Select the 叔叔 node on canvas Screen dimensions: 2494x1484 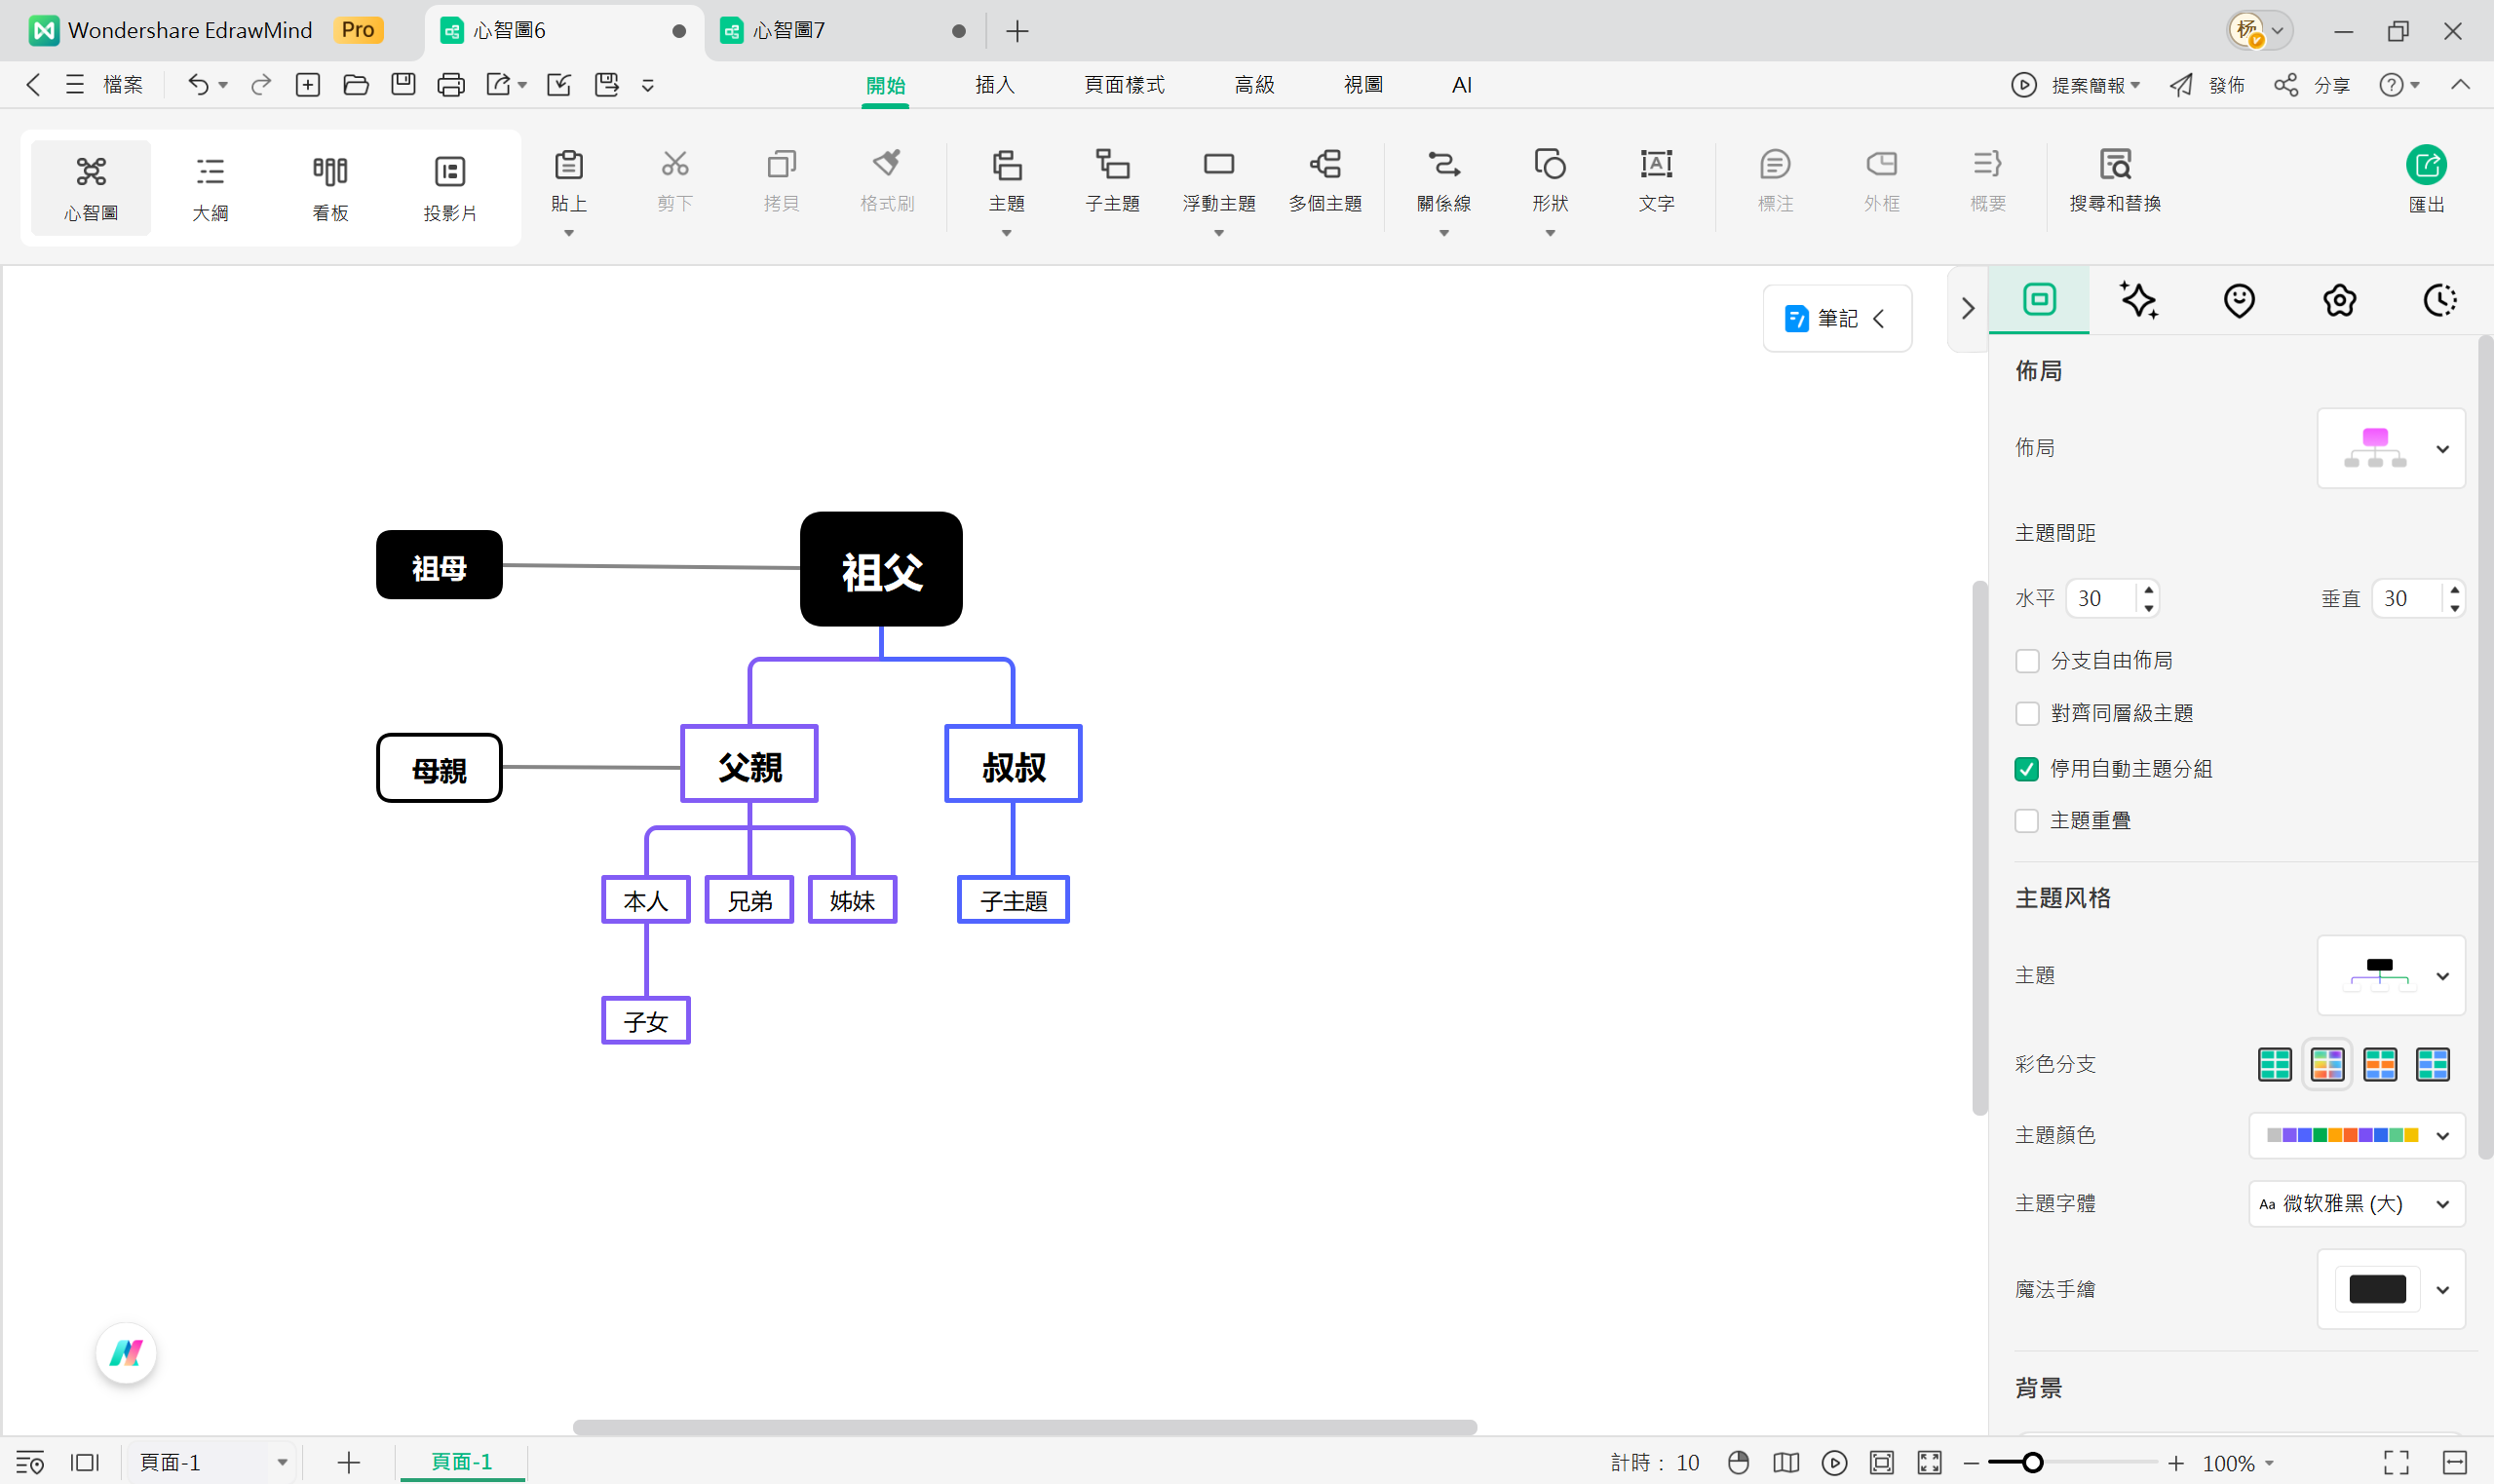[1013, 765]
